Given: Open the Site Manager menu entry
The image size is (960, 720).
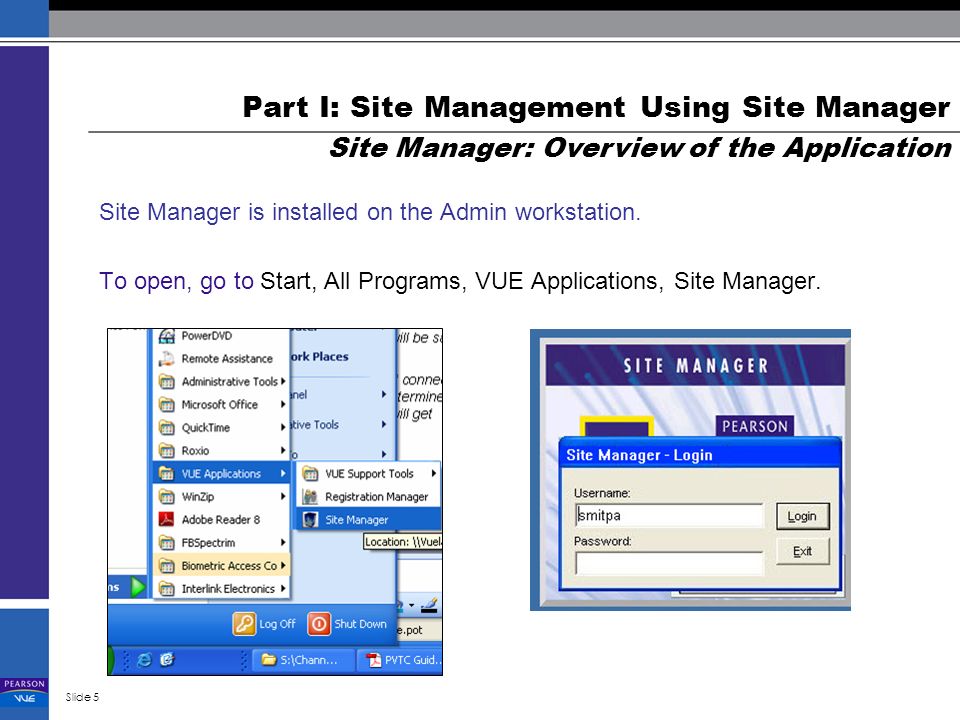Looking at the screenshot, I should click(369, 520).
